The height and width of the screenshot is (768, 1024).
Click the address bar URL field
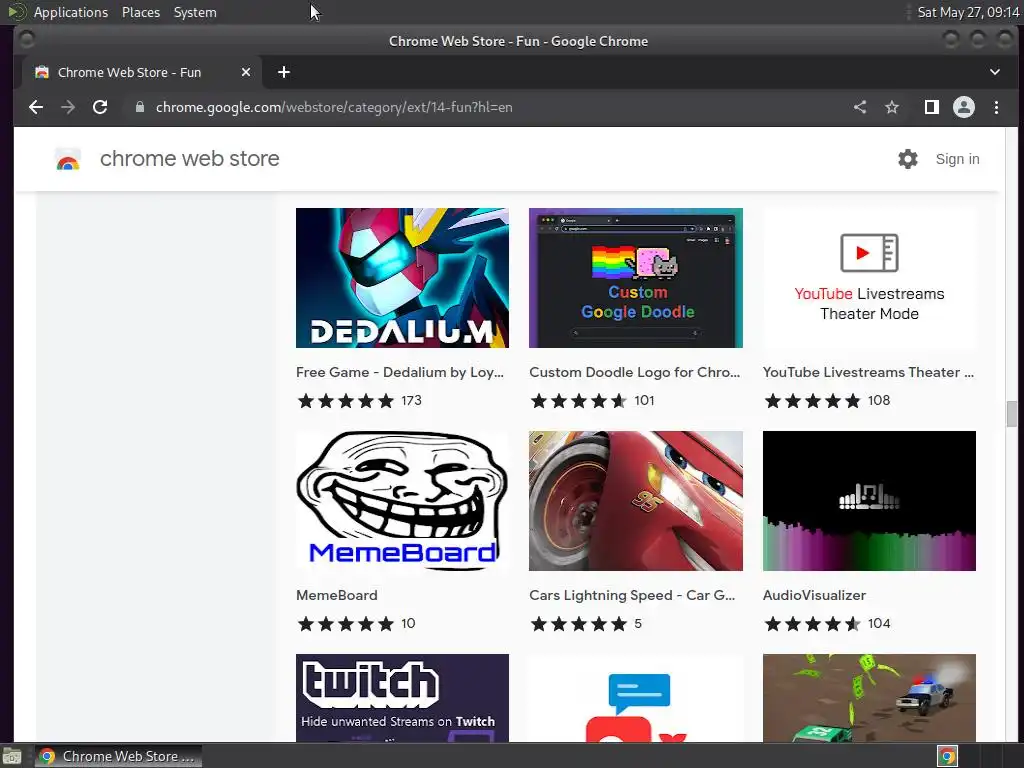click(483, 107)
